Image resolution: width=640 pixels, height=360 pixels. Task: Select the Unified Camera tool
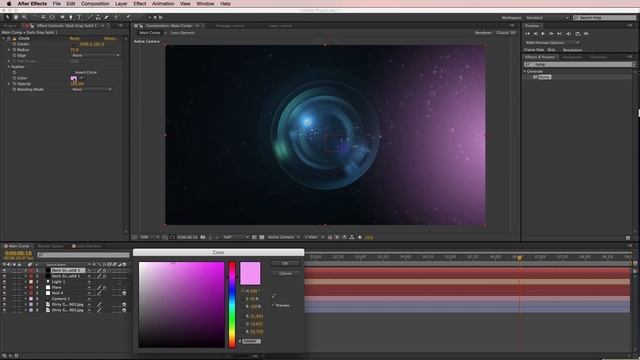(43, 17)
